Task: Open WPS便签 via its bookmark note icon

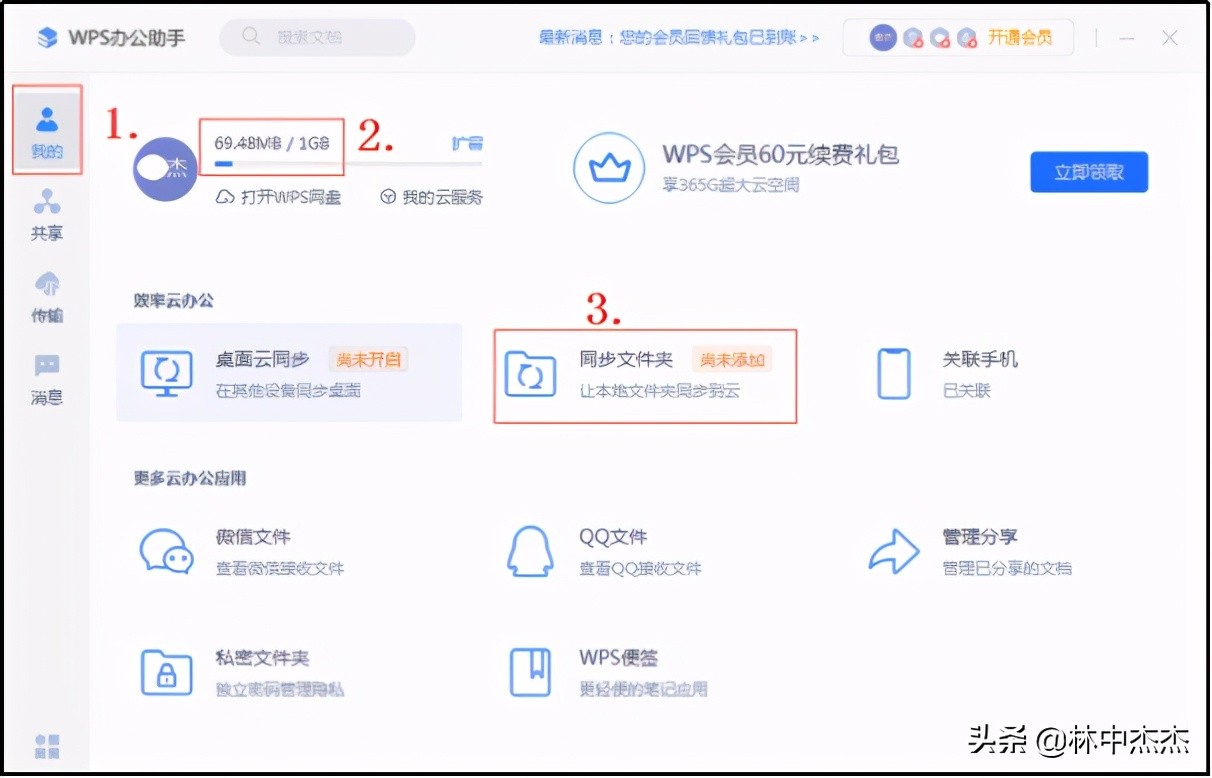Action: (530, 672)
